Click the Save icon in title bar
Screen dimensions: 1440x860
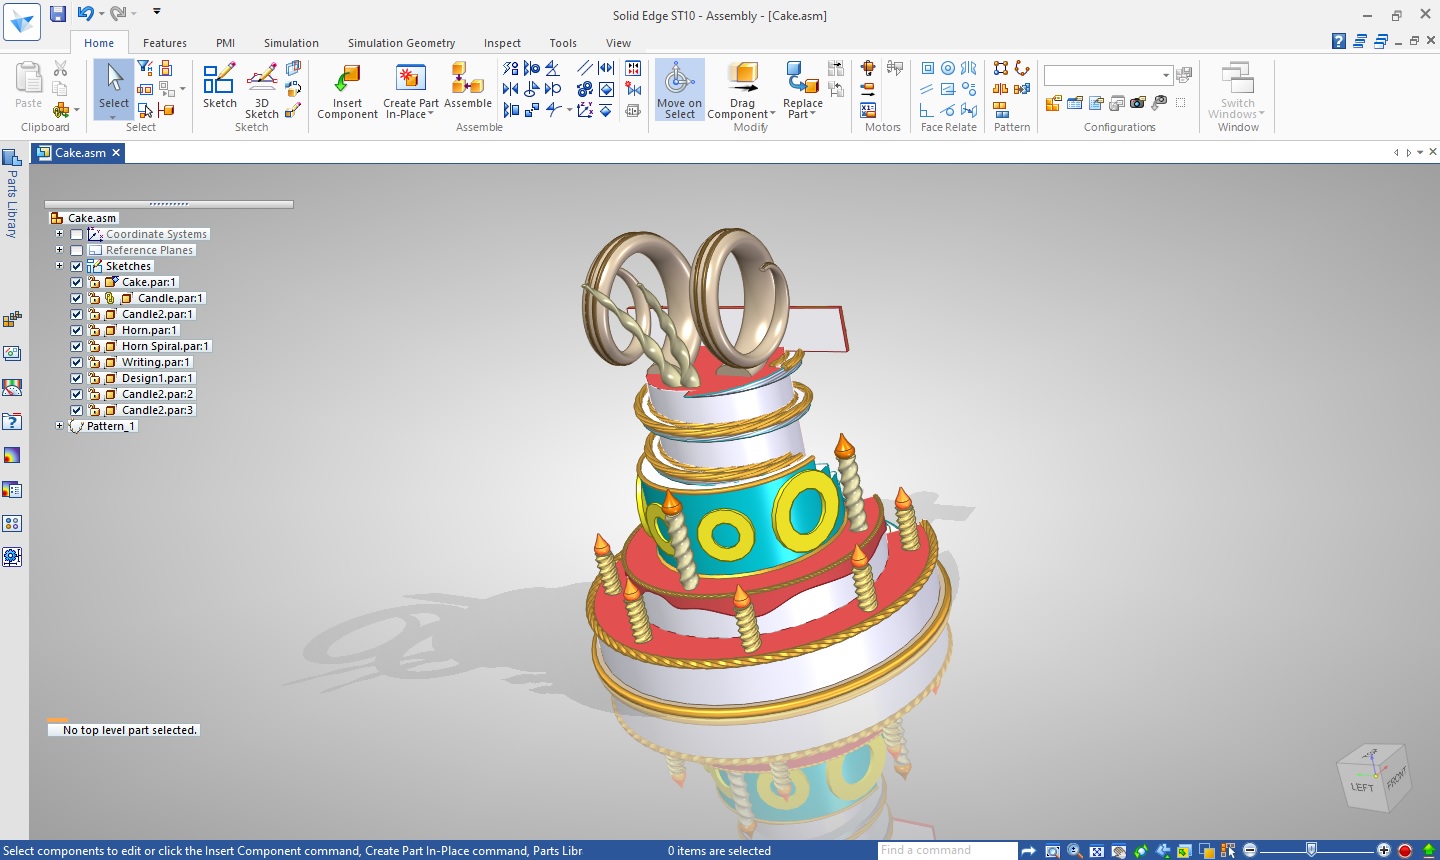tap(58, 13)
